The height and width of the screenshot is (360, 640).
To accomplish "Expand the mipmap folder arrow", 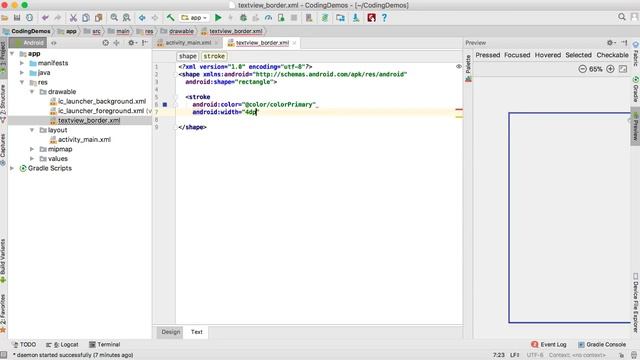I will [x=32, y=149].
